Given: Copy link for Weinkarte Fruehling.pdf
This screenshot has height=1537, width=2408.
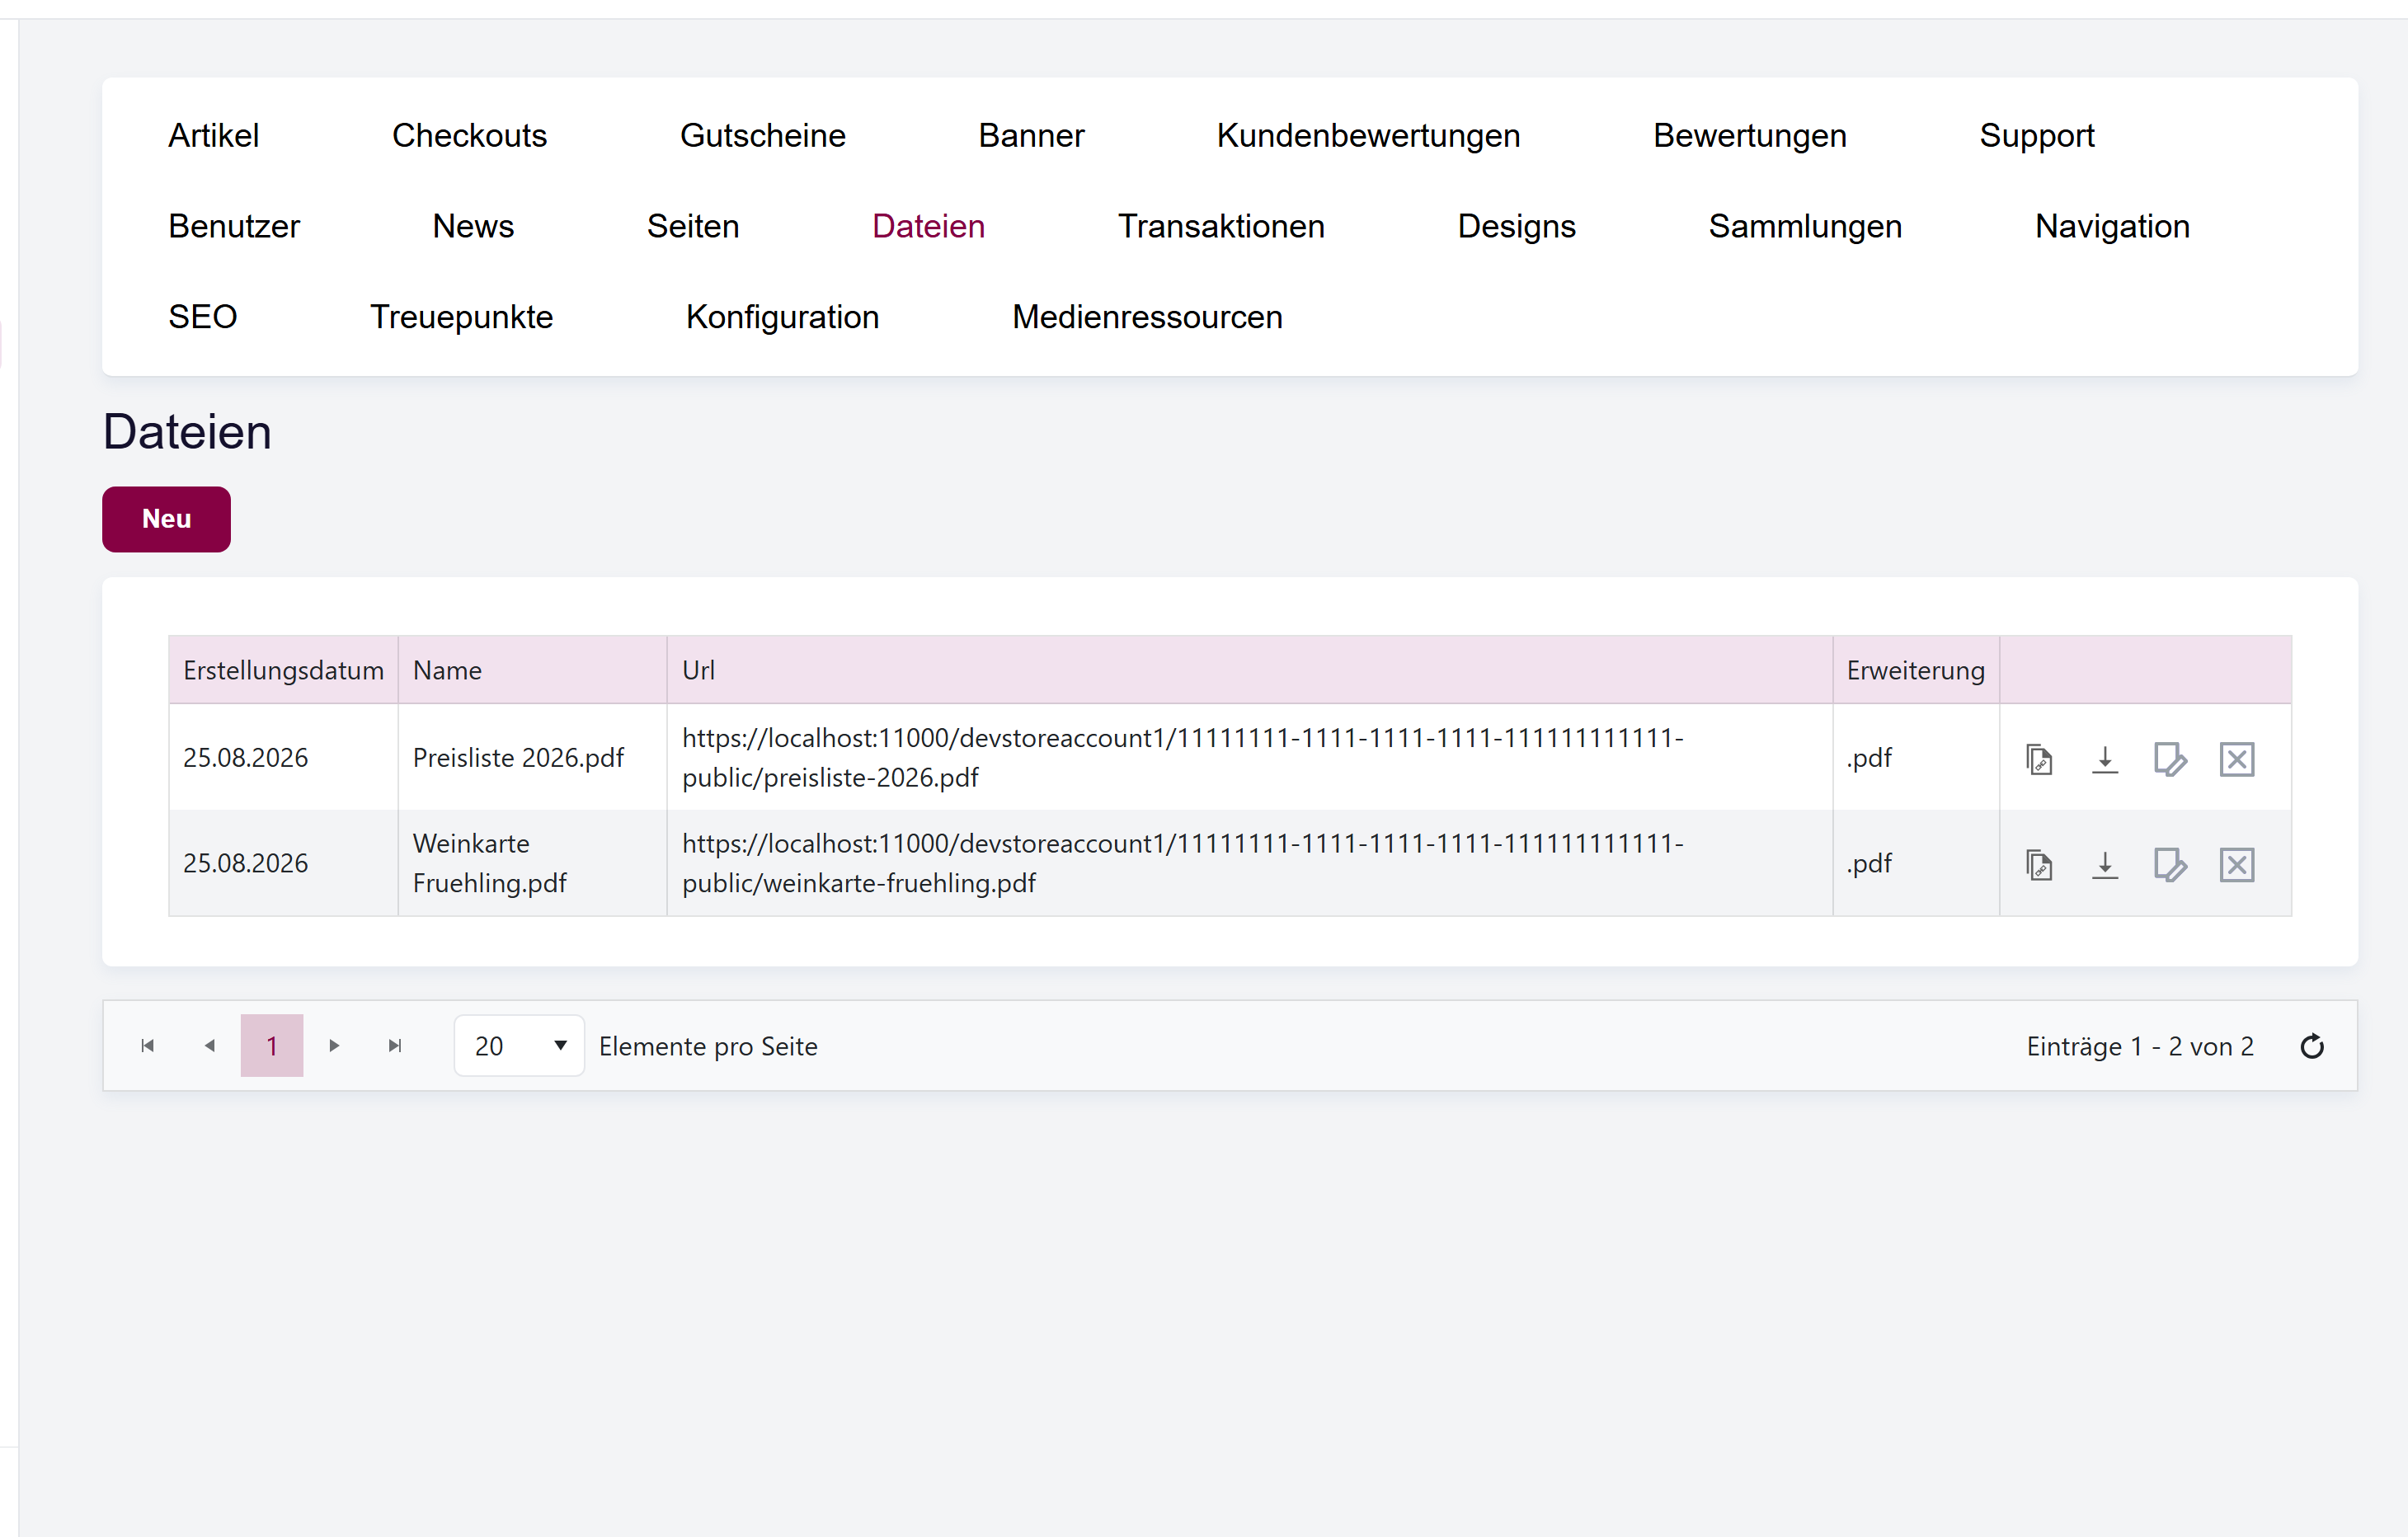Looking at the screenshot, I should (x=2039, y=864).
